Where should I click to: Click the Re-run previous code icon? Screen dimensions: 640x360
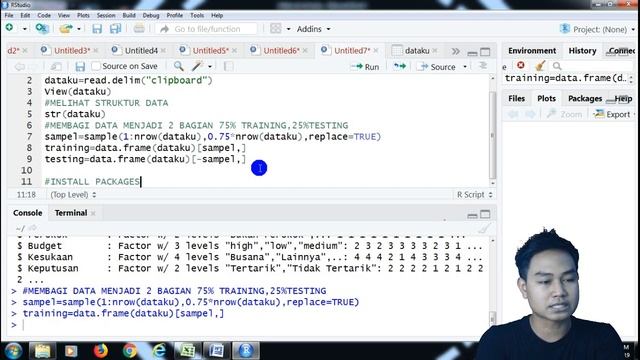pos(399,66)
